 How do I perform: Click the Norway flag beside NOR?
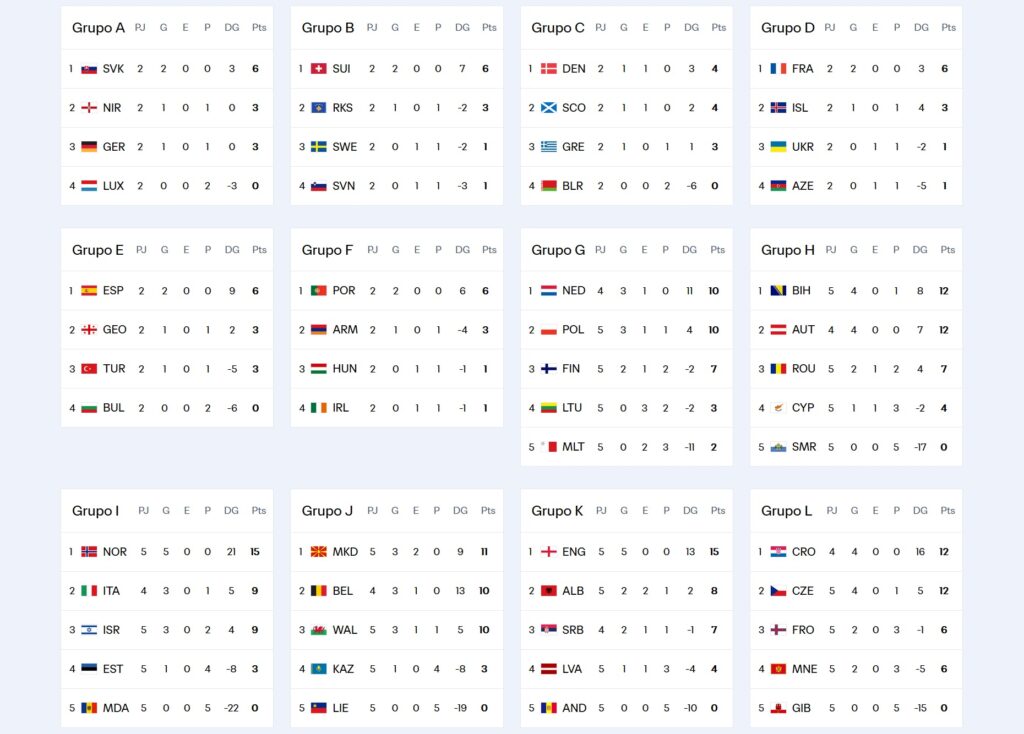click(89, 552)
